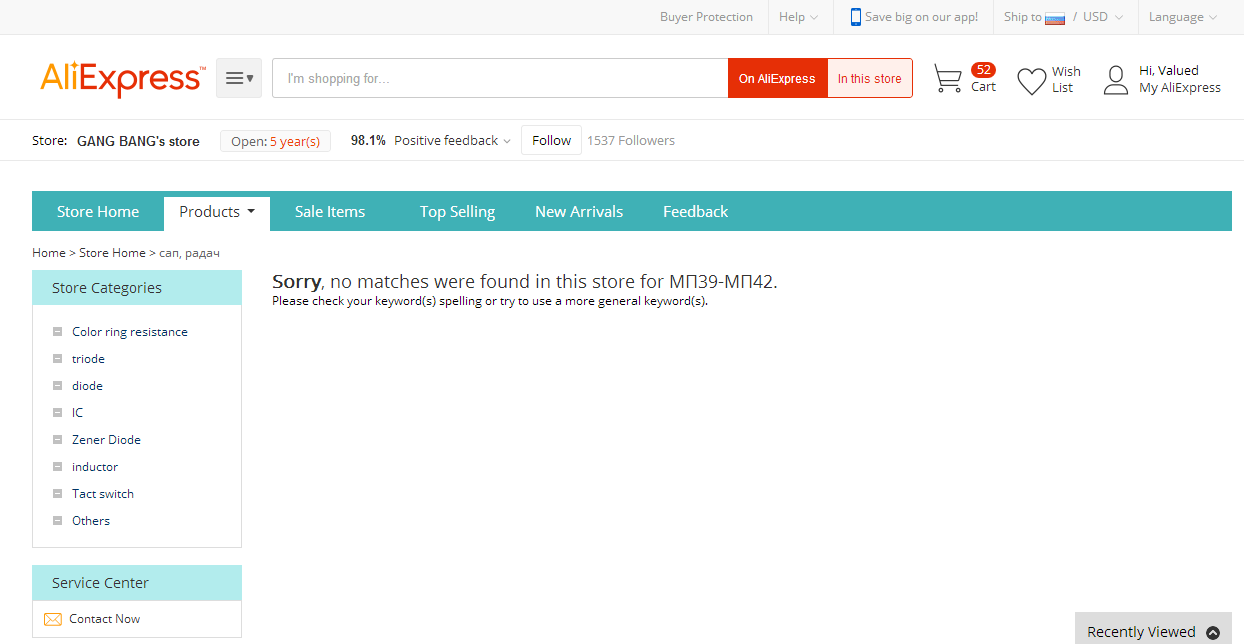Click Home in the breadcrumb
Screen dimensions: 1244x644
(49, 253)
